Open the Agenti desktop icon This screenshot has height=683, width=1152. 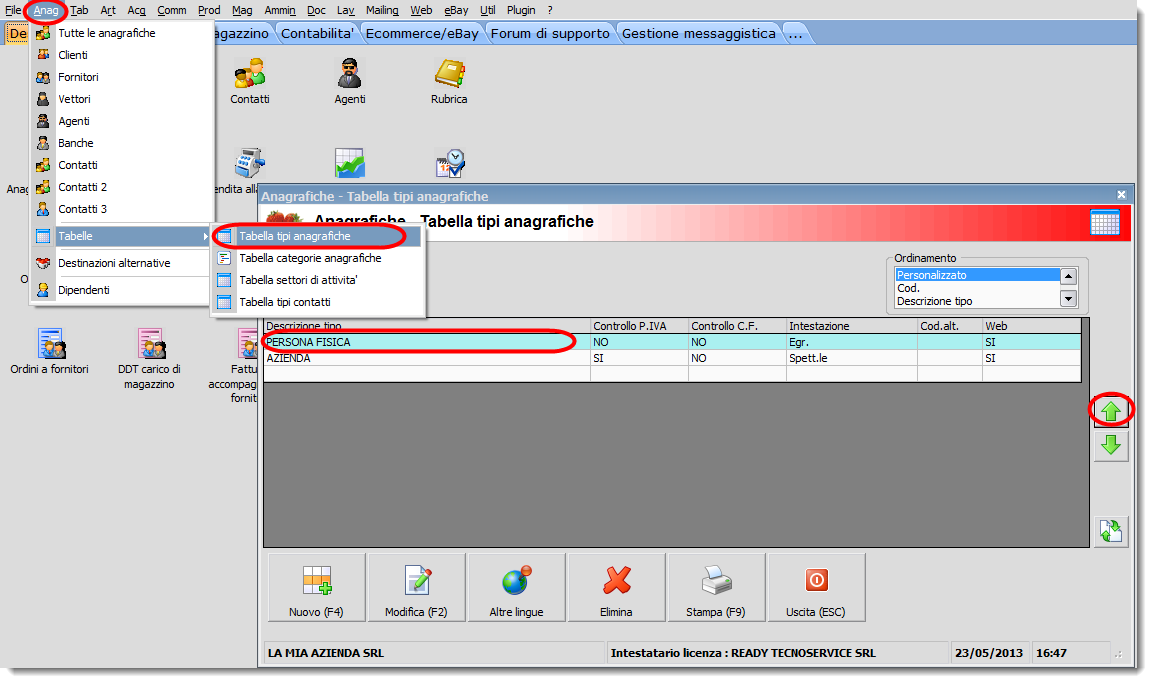[x=349, y=80]
